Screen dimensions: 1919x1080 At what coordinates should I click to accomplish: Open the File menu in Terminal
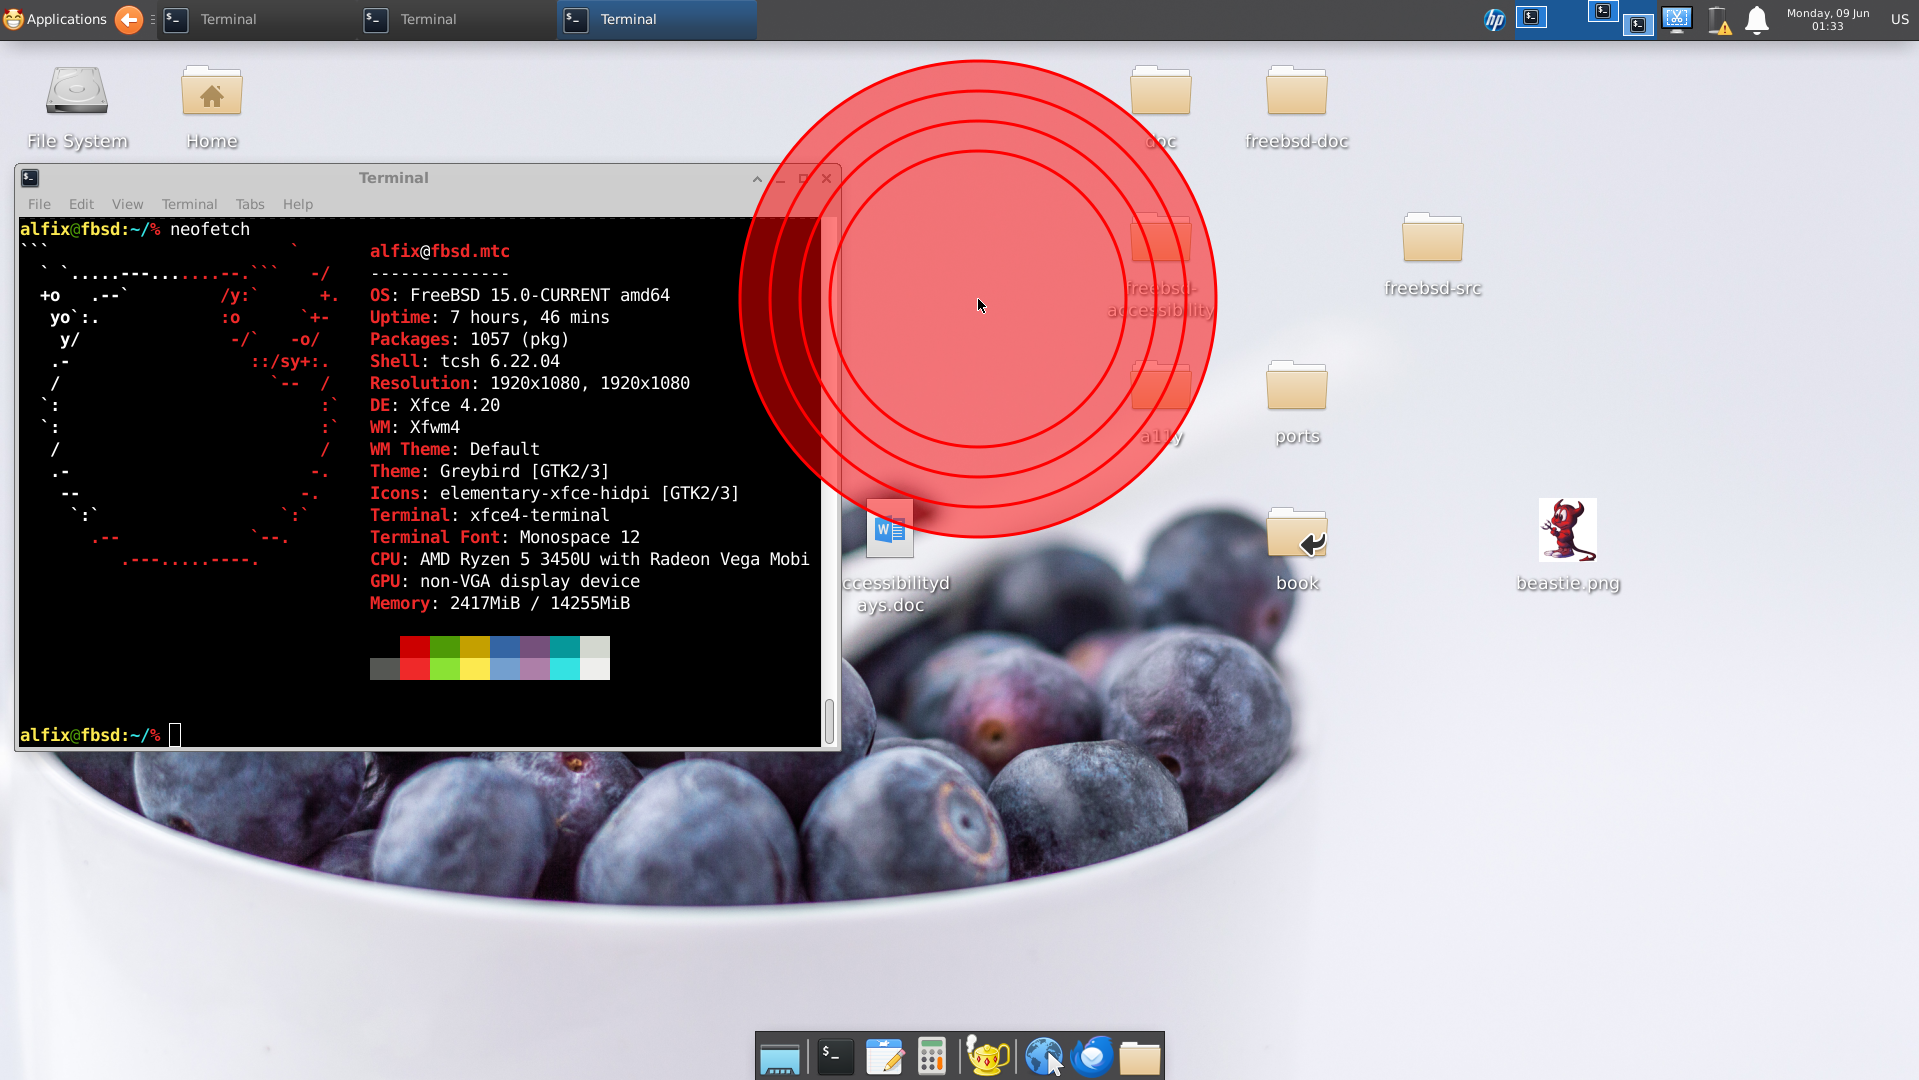[x=39, y=204]
